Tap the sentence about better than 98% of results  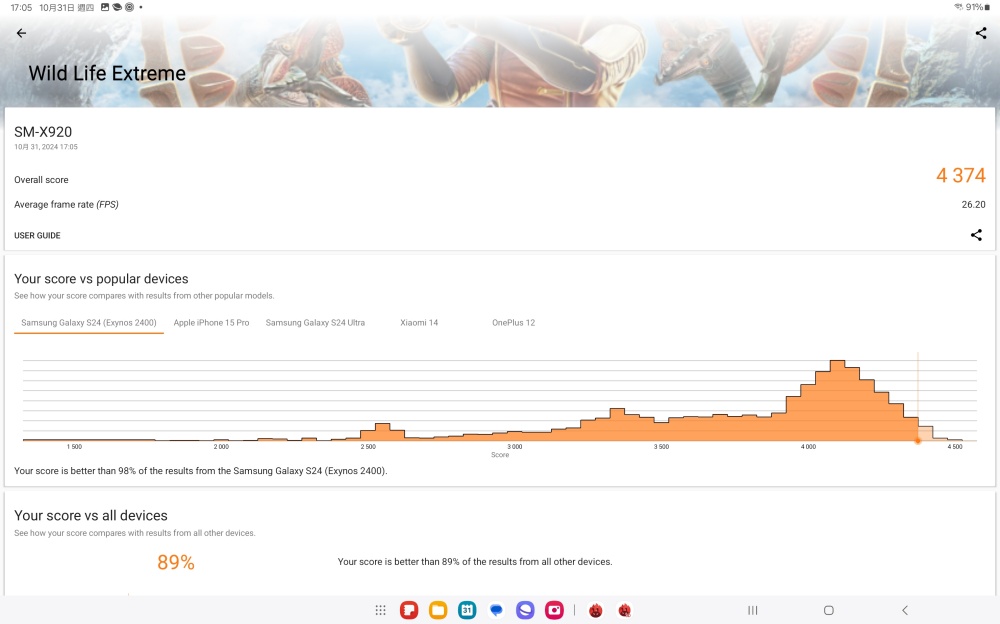click(201, 471)
